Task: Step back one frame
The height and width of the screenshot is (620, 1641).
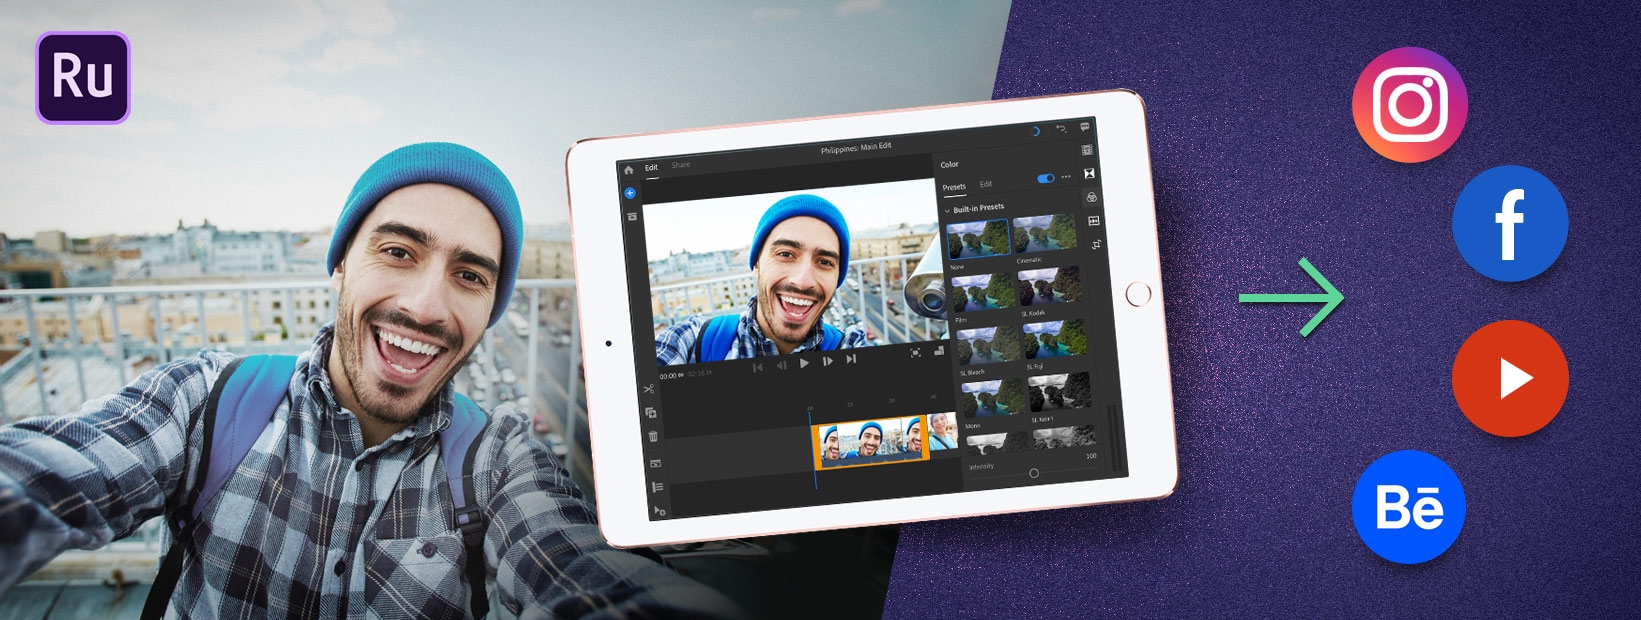Action: 781,365
